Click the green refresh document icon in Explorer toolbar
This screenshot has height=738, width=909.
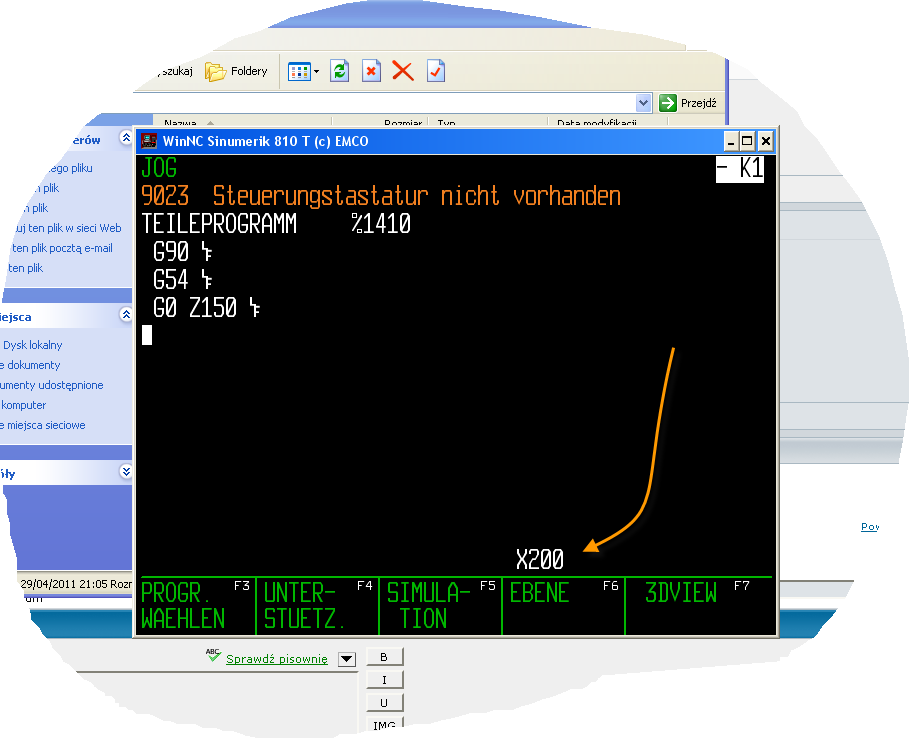coord(340,71)
